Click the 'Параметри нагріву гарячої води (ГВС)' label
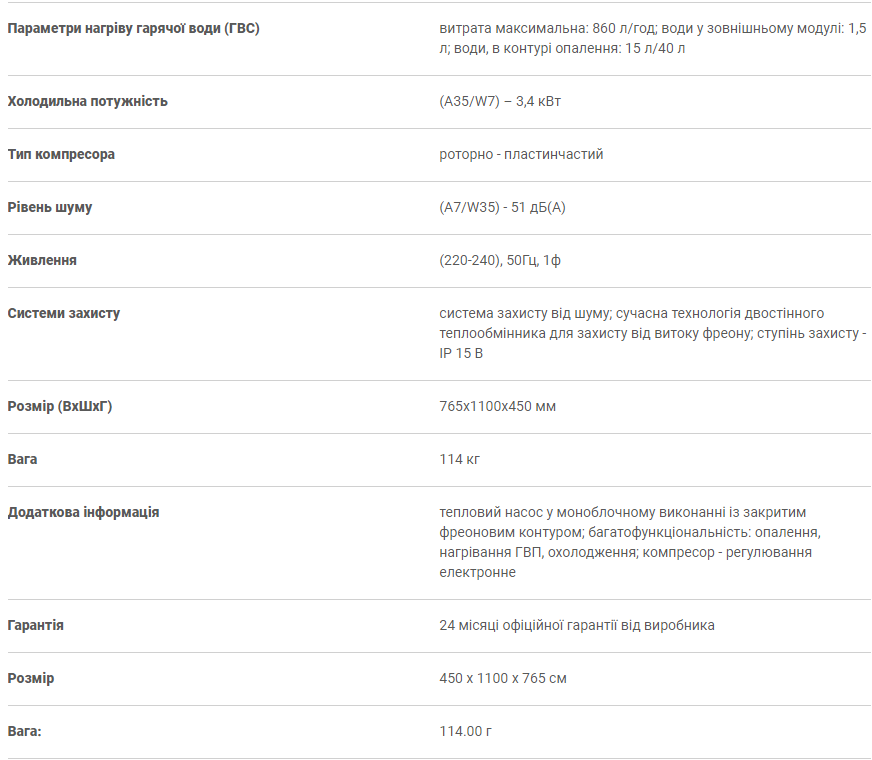The height and width of the screenshot is (760, 872). point(133,28)
